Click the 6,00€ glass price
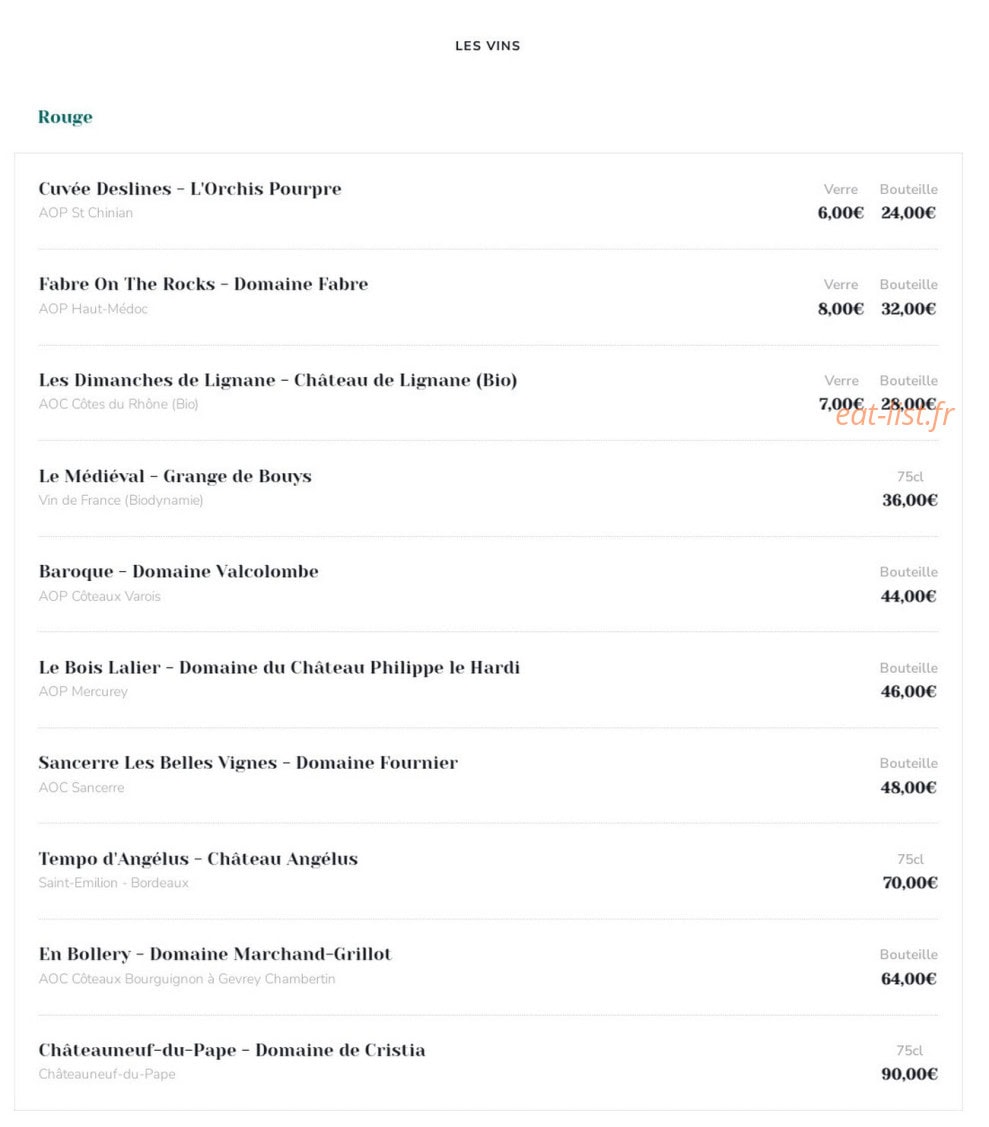 click(840, 213)
